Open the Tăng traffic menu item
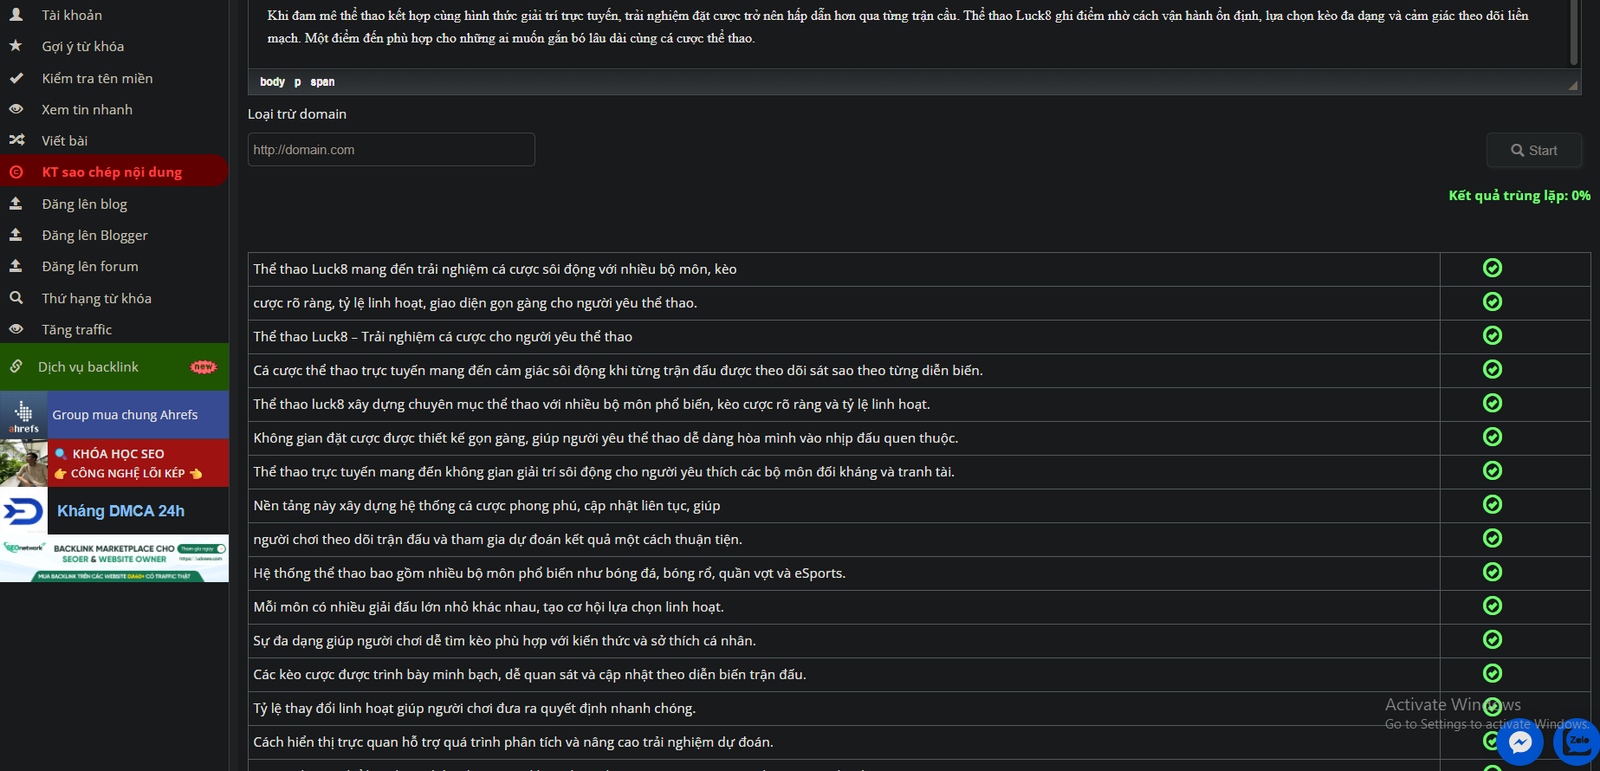 click(x=77, y=329)
